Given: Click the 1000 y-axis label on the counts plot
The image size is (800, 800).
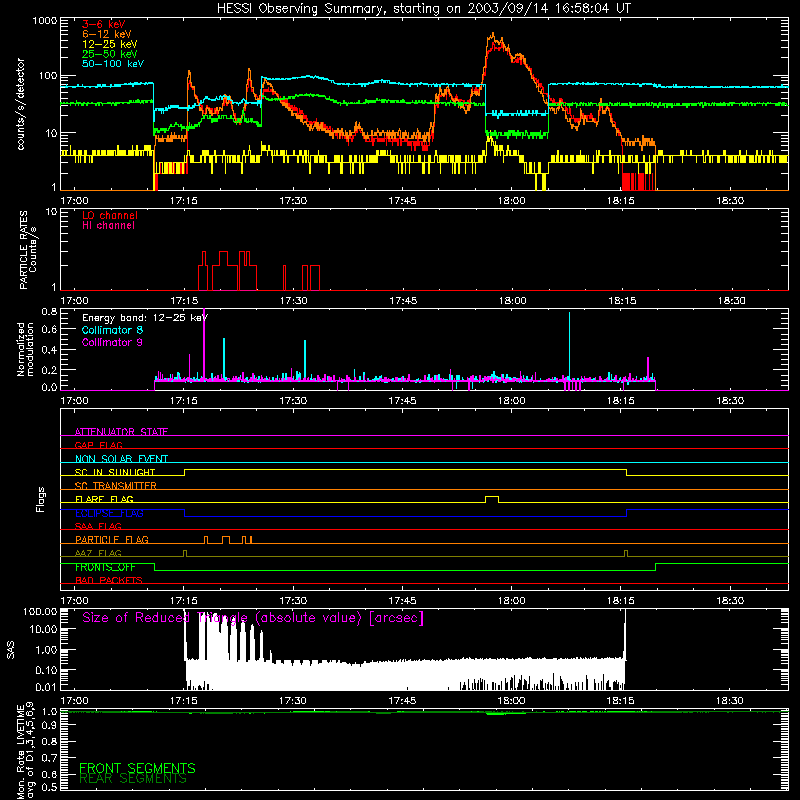Looking at the screenshot, I should pyautogui.click(x=45, y=21).
